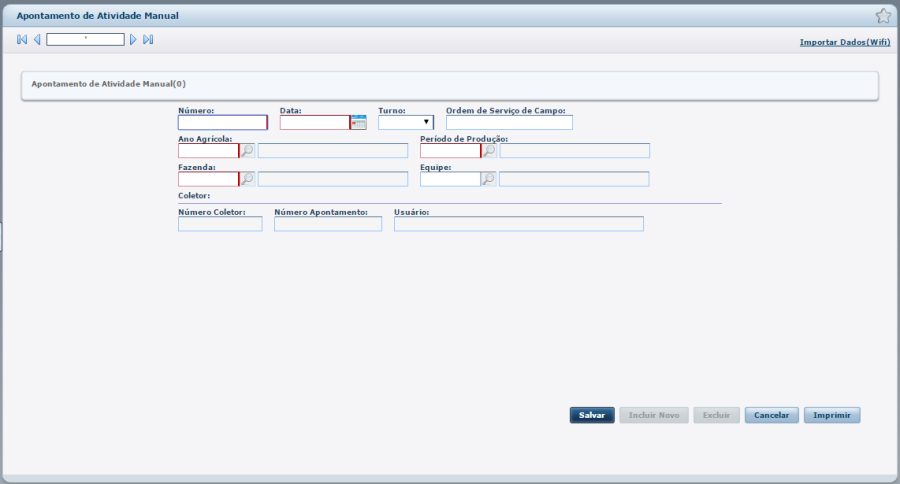
Task: Click the window title Apontamento de Atividade Manual
Action: coord(98,16)
